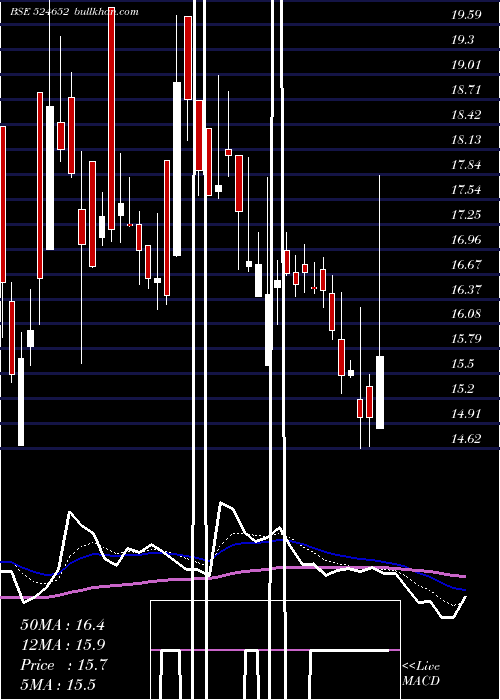Click the 16.08 price axis label
The image size is (500, 700).
pos(466,313)
